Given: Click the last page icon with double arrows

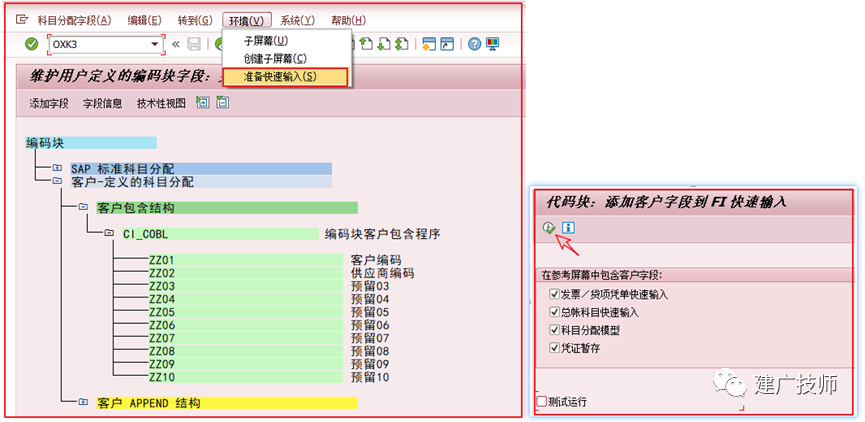Looking at the screenshot, I should pyautogui.click(x=402, y=45).
